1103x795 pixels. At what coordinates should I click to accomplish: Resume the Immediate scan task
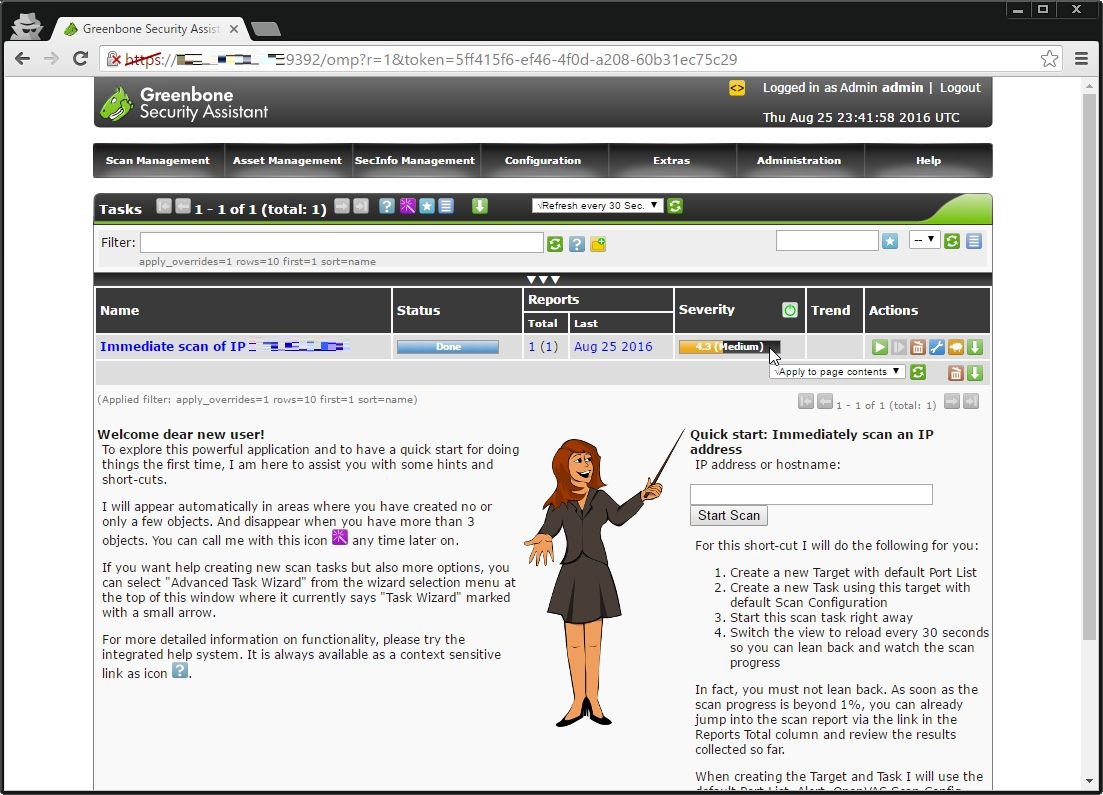point(898,347)
